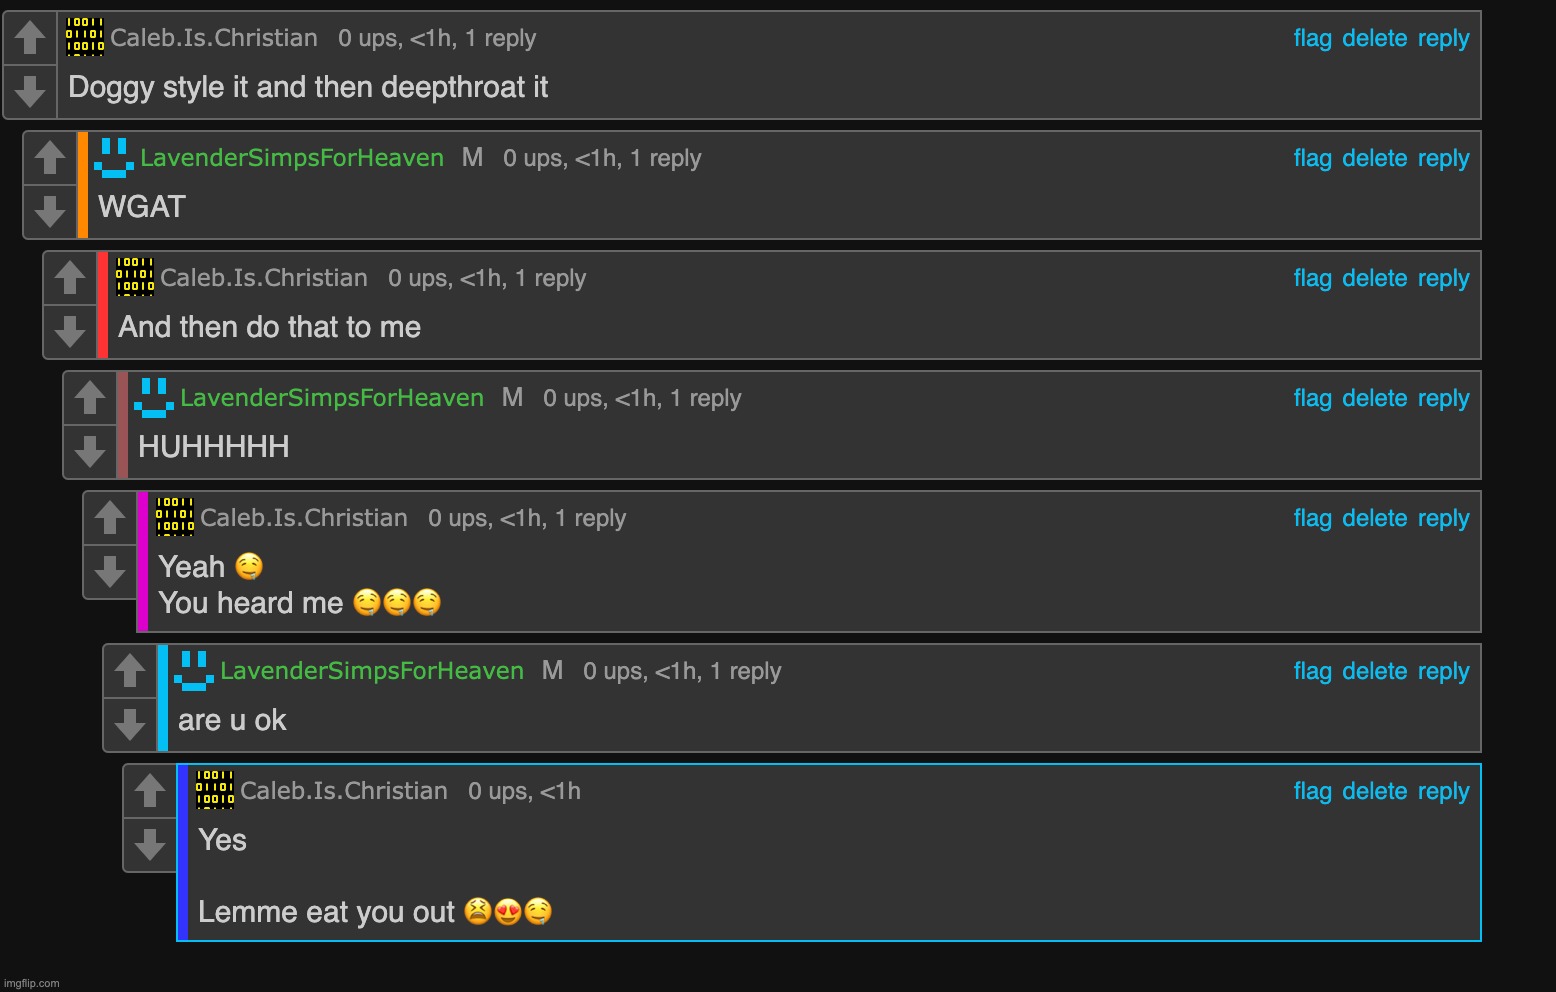Upvote the 'Lemme eat you out' comment

(150, 791)
